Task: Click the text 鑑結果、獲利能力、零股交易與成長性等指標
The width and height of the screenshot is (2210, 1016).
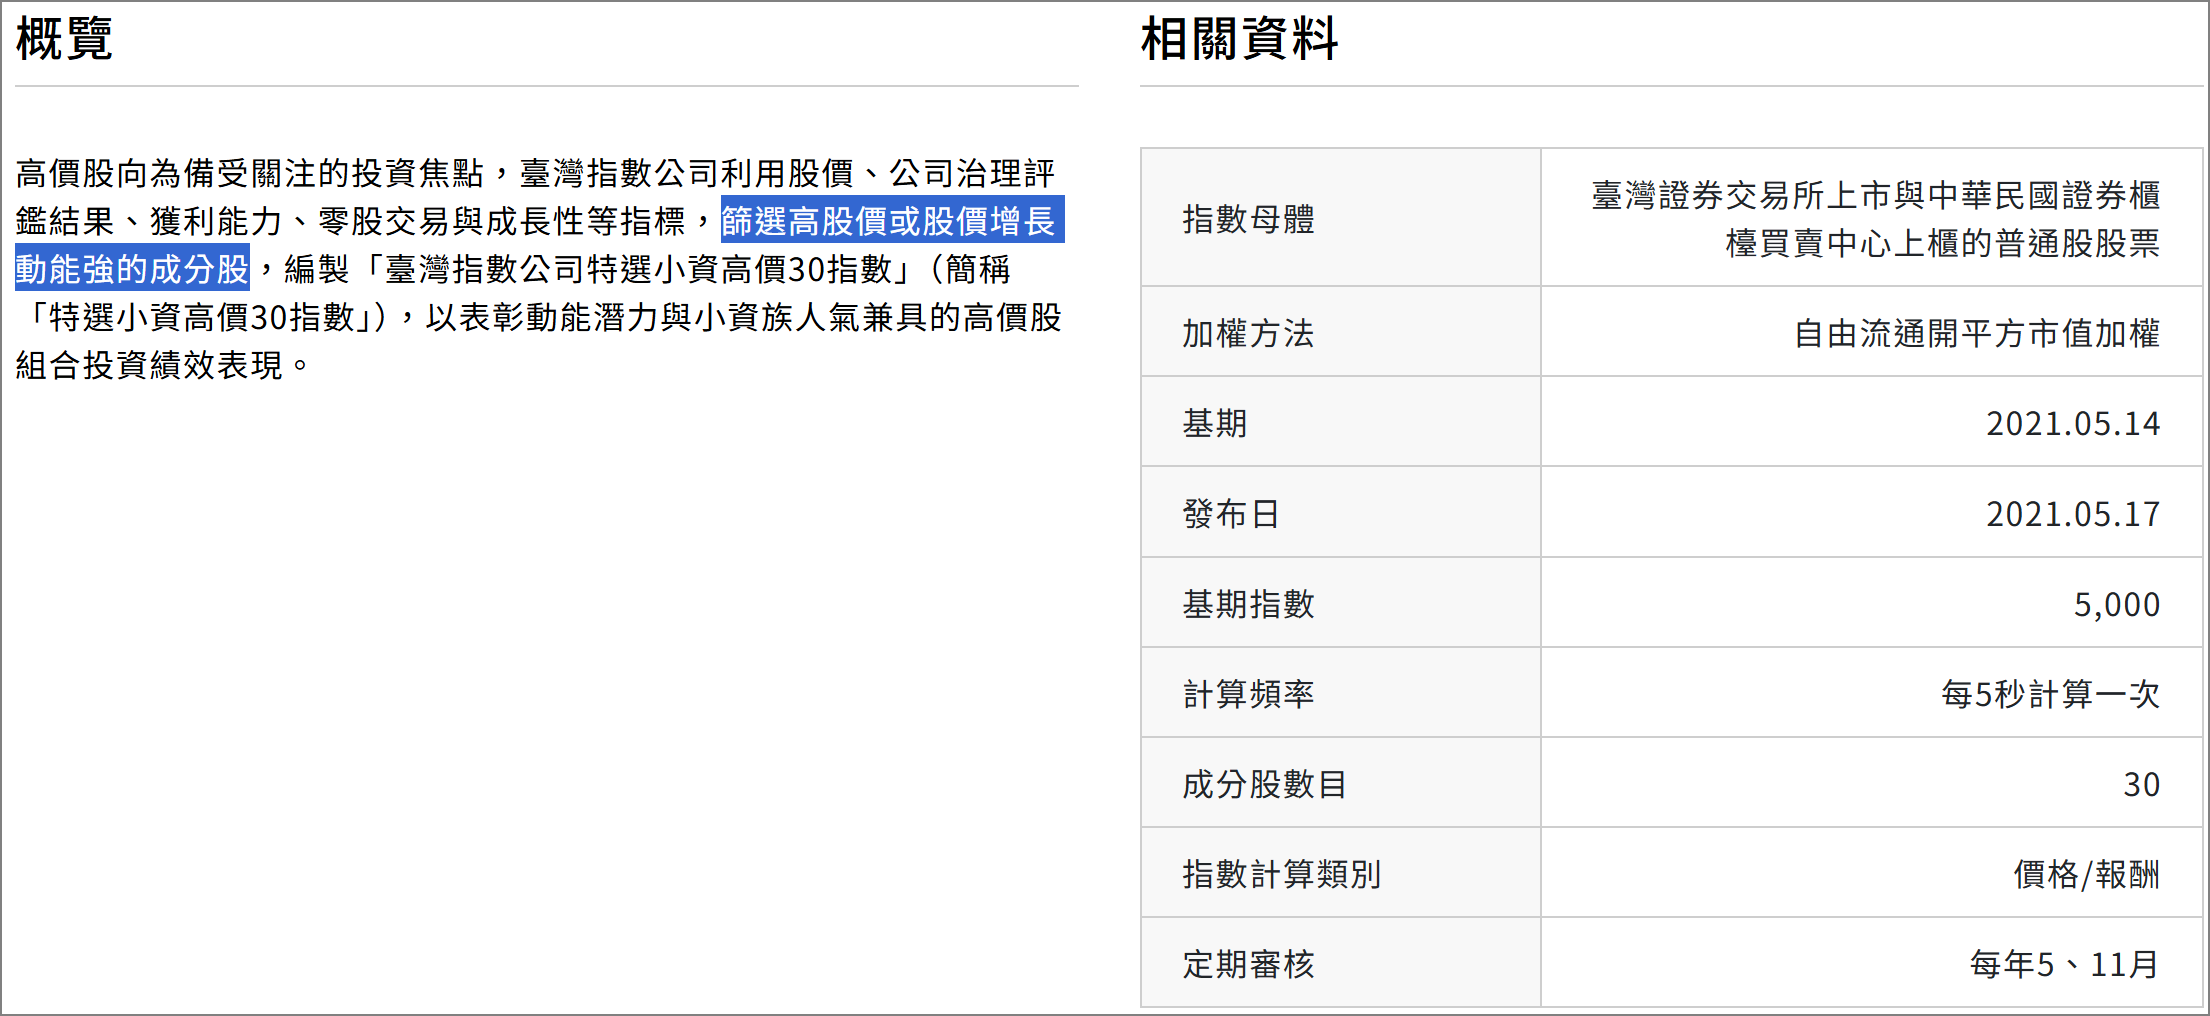Action: coord(350,220)
